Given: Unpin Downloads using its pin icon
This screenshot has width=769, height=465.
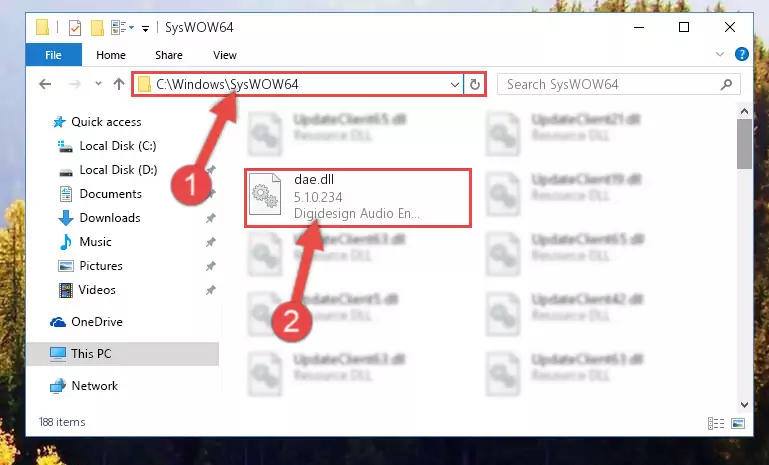Looking at the screenshot, I should pos(210,218).
